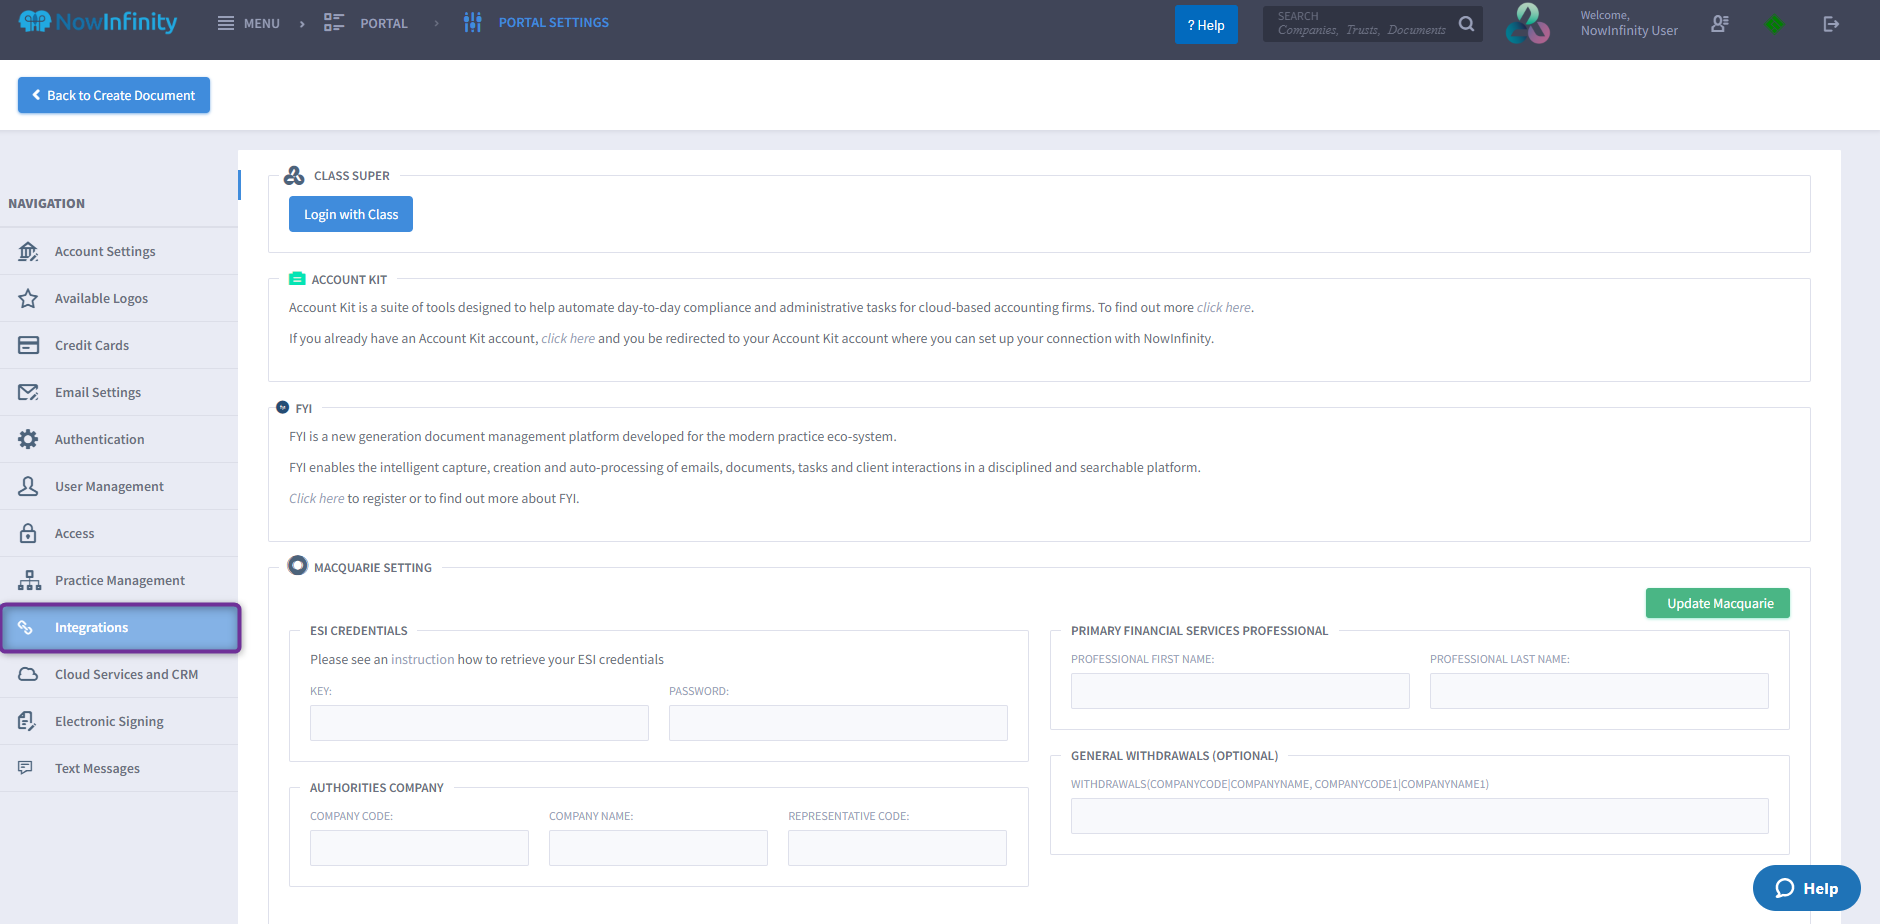Click the Account Kit green icon
Image resolution: width=1880 pixels, height=924 pixels.
tap(297, 279)
